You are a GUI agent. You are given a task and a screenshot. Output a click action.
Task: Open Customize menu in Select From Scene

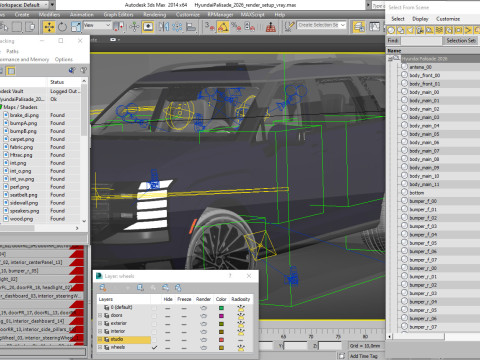[x=448, y=19]
